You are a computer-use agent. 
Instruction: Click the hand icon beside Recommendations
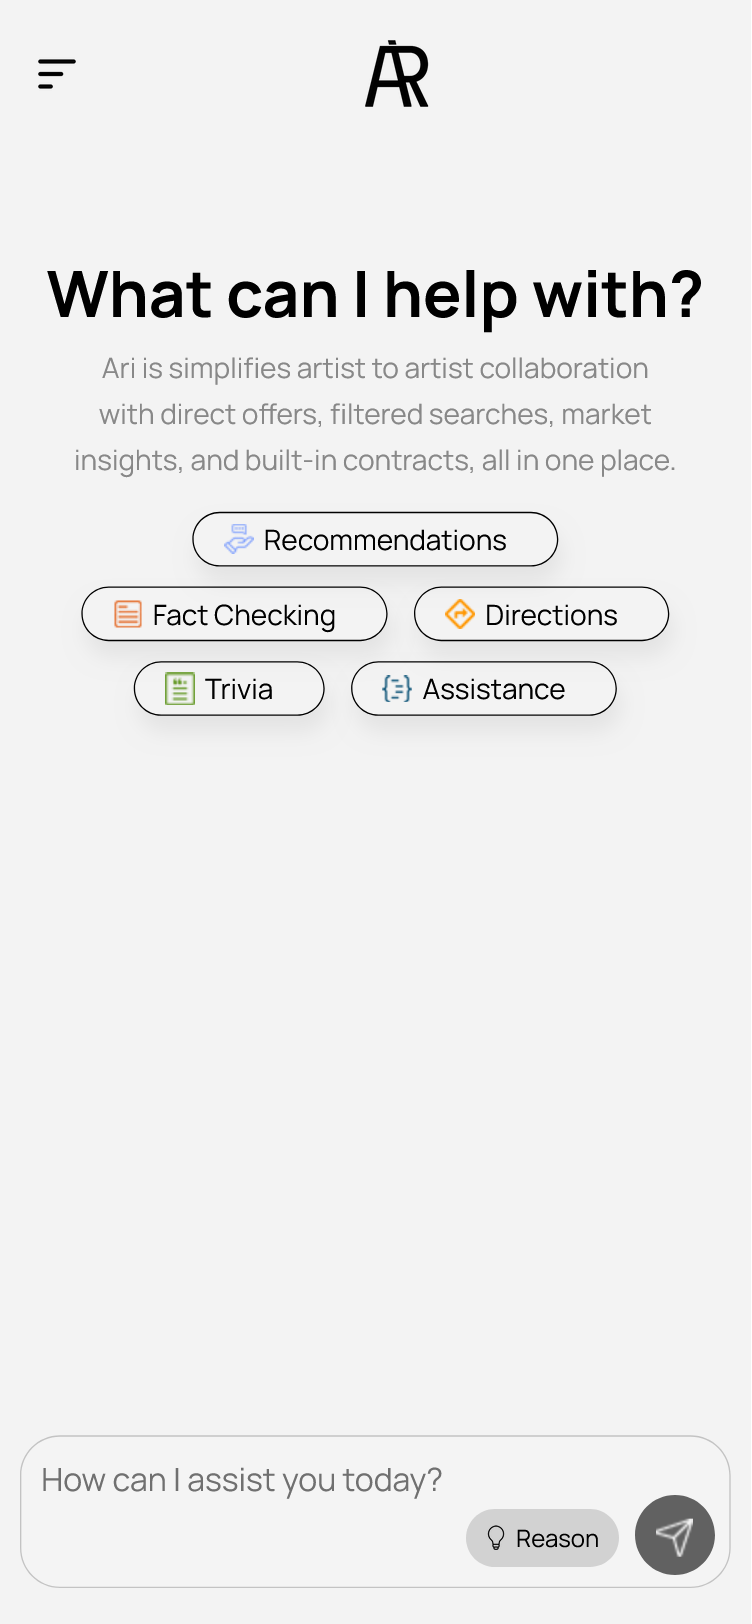(x=239, y=539)
